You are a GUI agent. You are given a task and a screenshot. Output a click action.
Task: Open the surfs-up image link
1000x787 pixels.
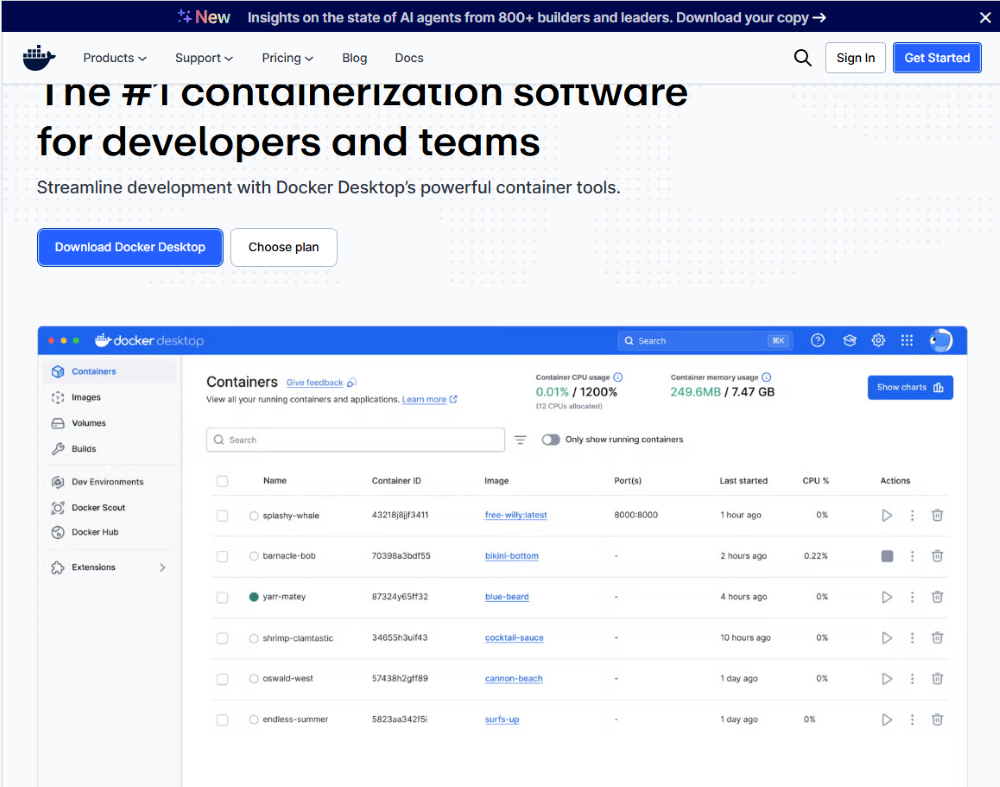click(502, 719)
